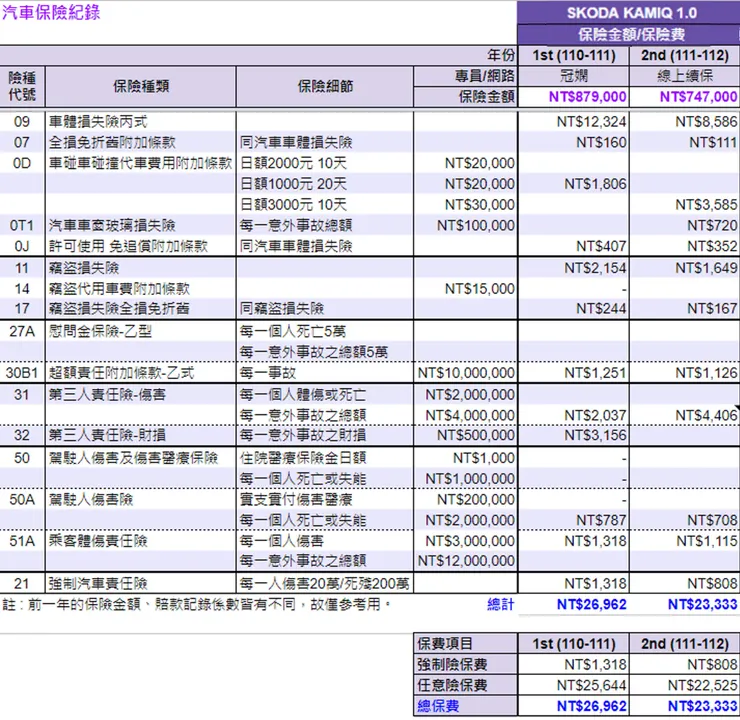Viewport: 740px width, 720px height.
Task: Select the 每一個人死亡5萬 detail cell
Action: (325, 331)
